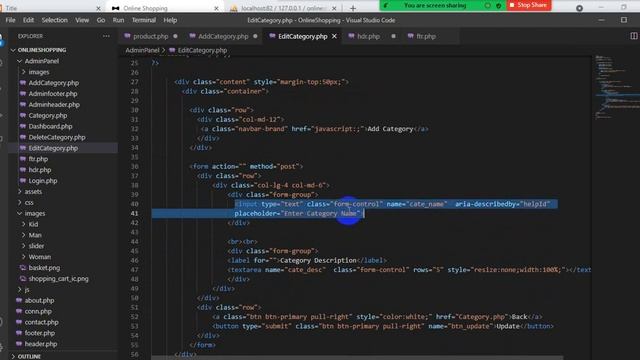Switch to the hdr.php editor tab
The width and height of the screenshot is (640, 360).
coord(368,36)
